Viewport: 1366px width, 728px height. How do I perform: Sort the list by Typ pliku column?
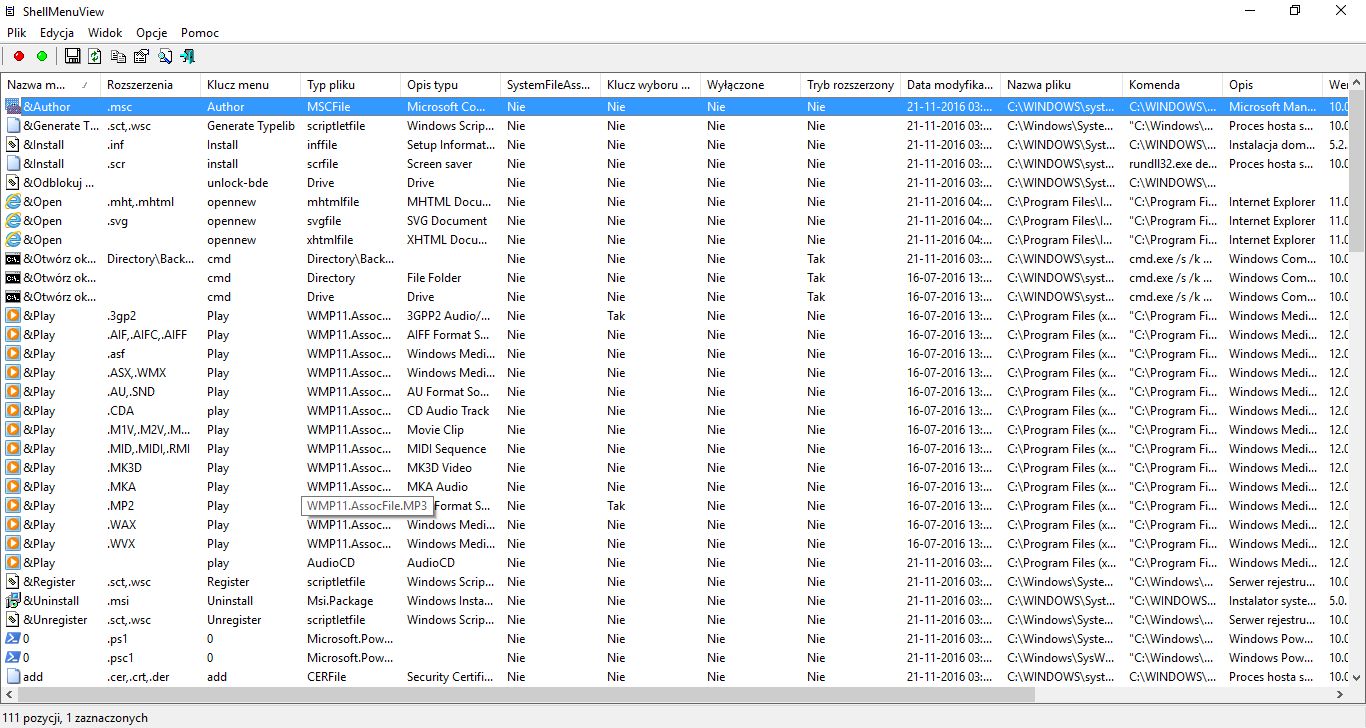click(335, 84)
